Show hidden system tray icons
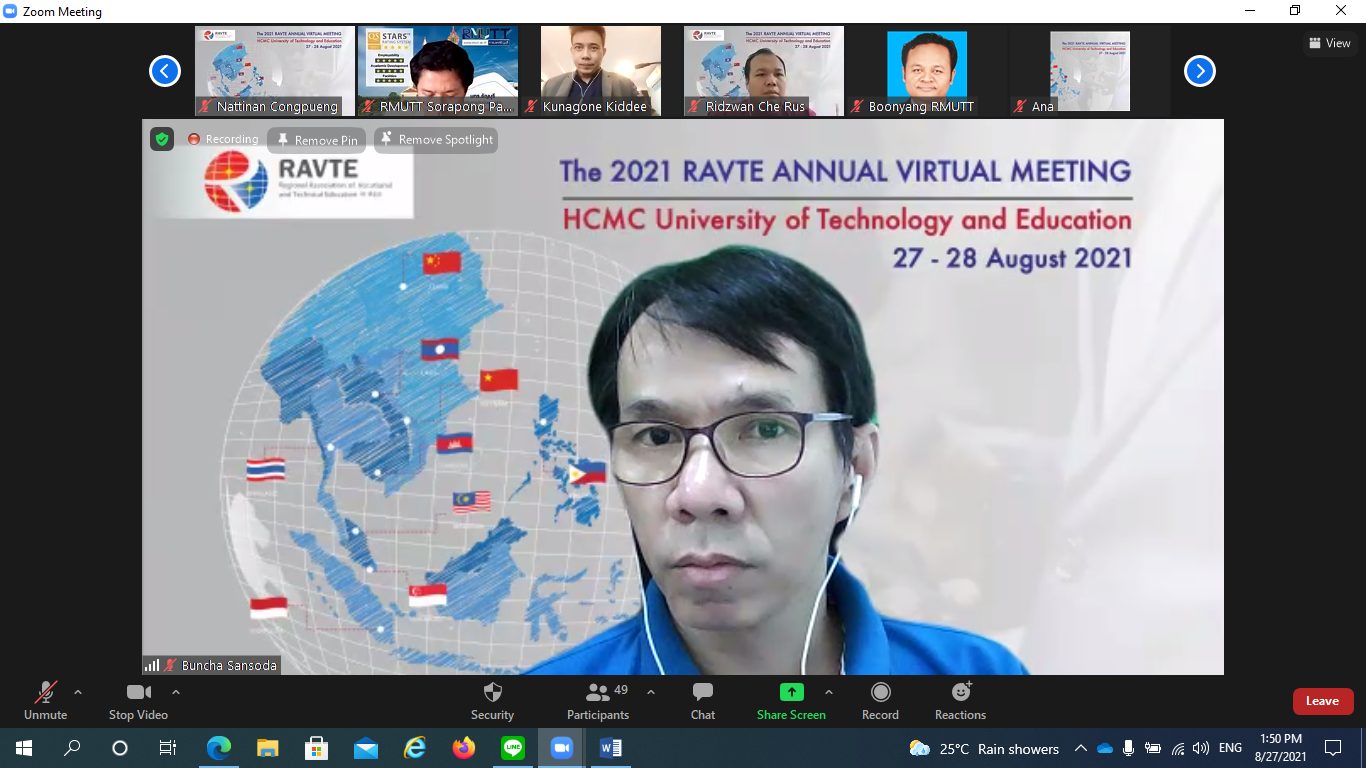The image size is (1366, 768). pos(1080,748)
